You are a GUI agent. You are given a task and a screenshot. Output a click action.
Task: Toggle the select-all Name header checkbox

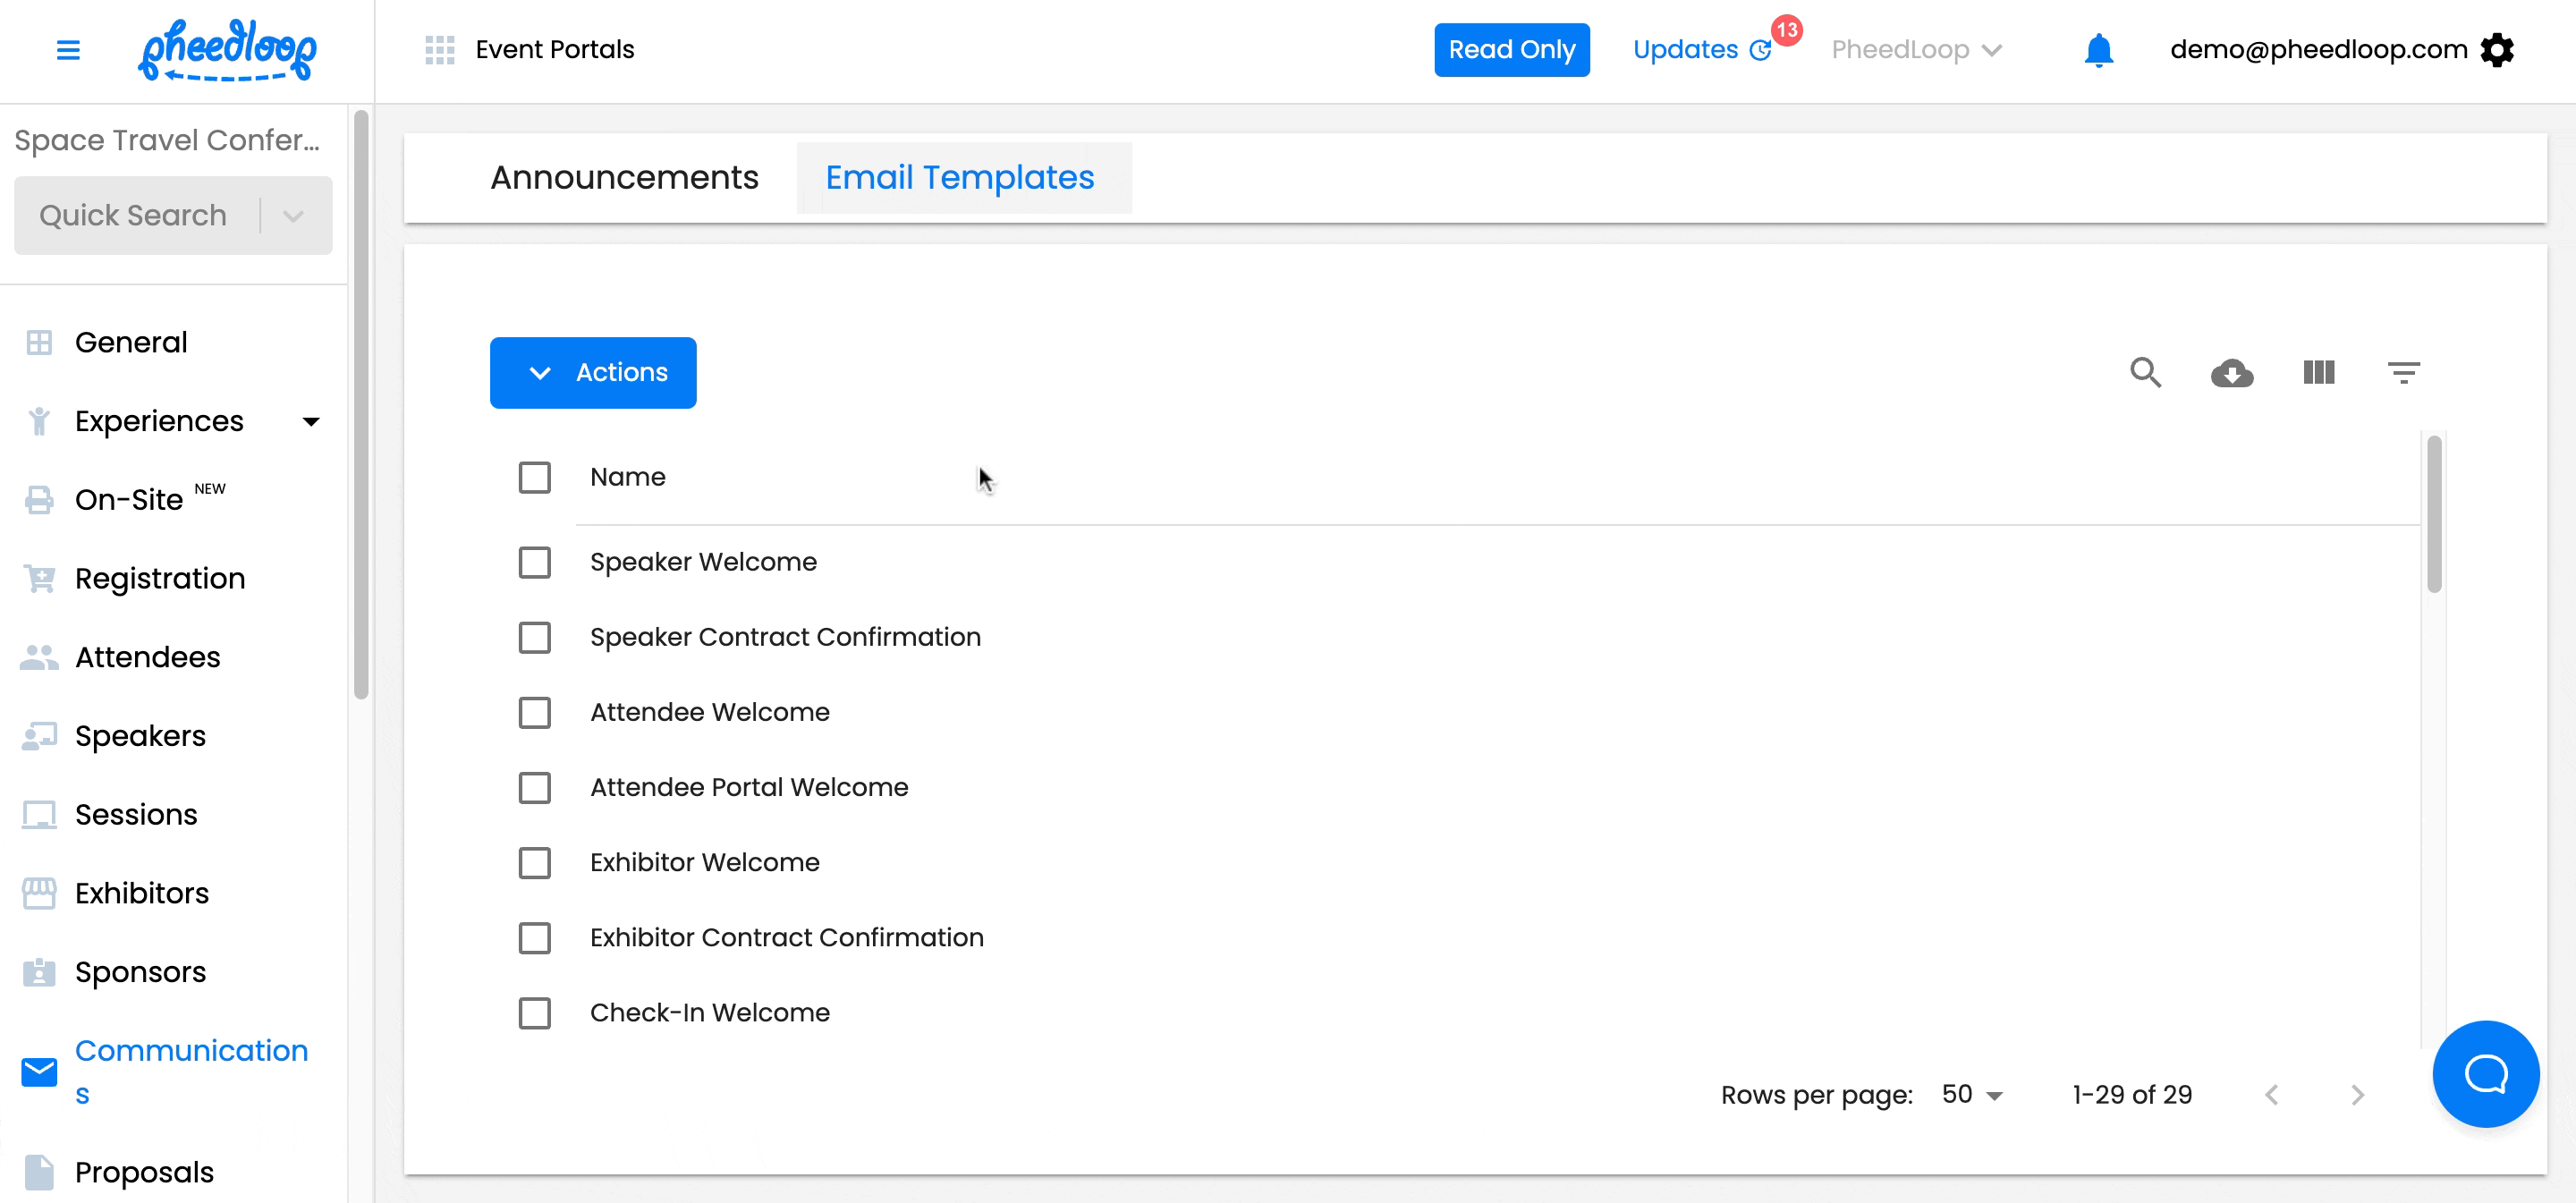click(x=535, y=478)
